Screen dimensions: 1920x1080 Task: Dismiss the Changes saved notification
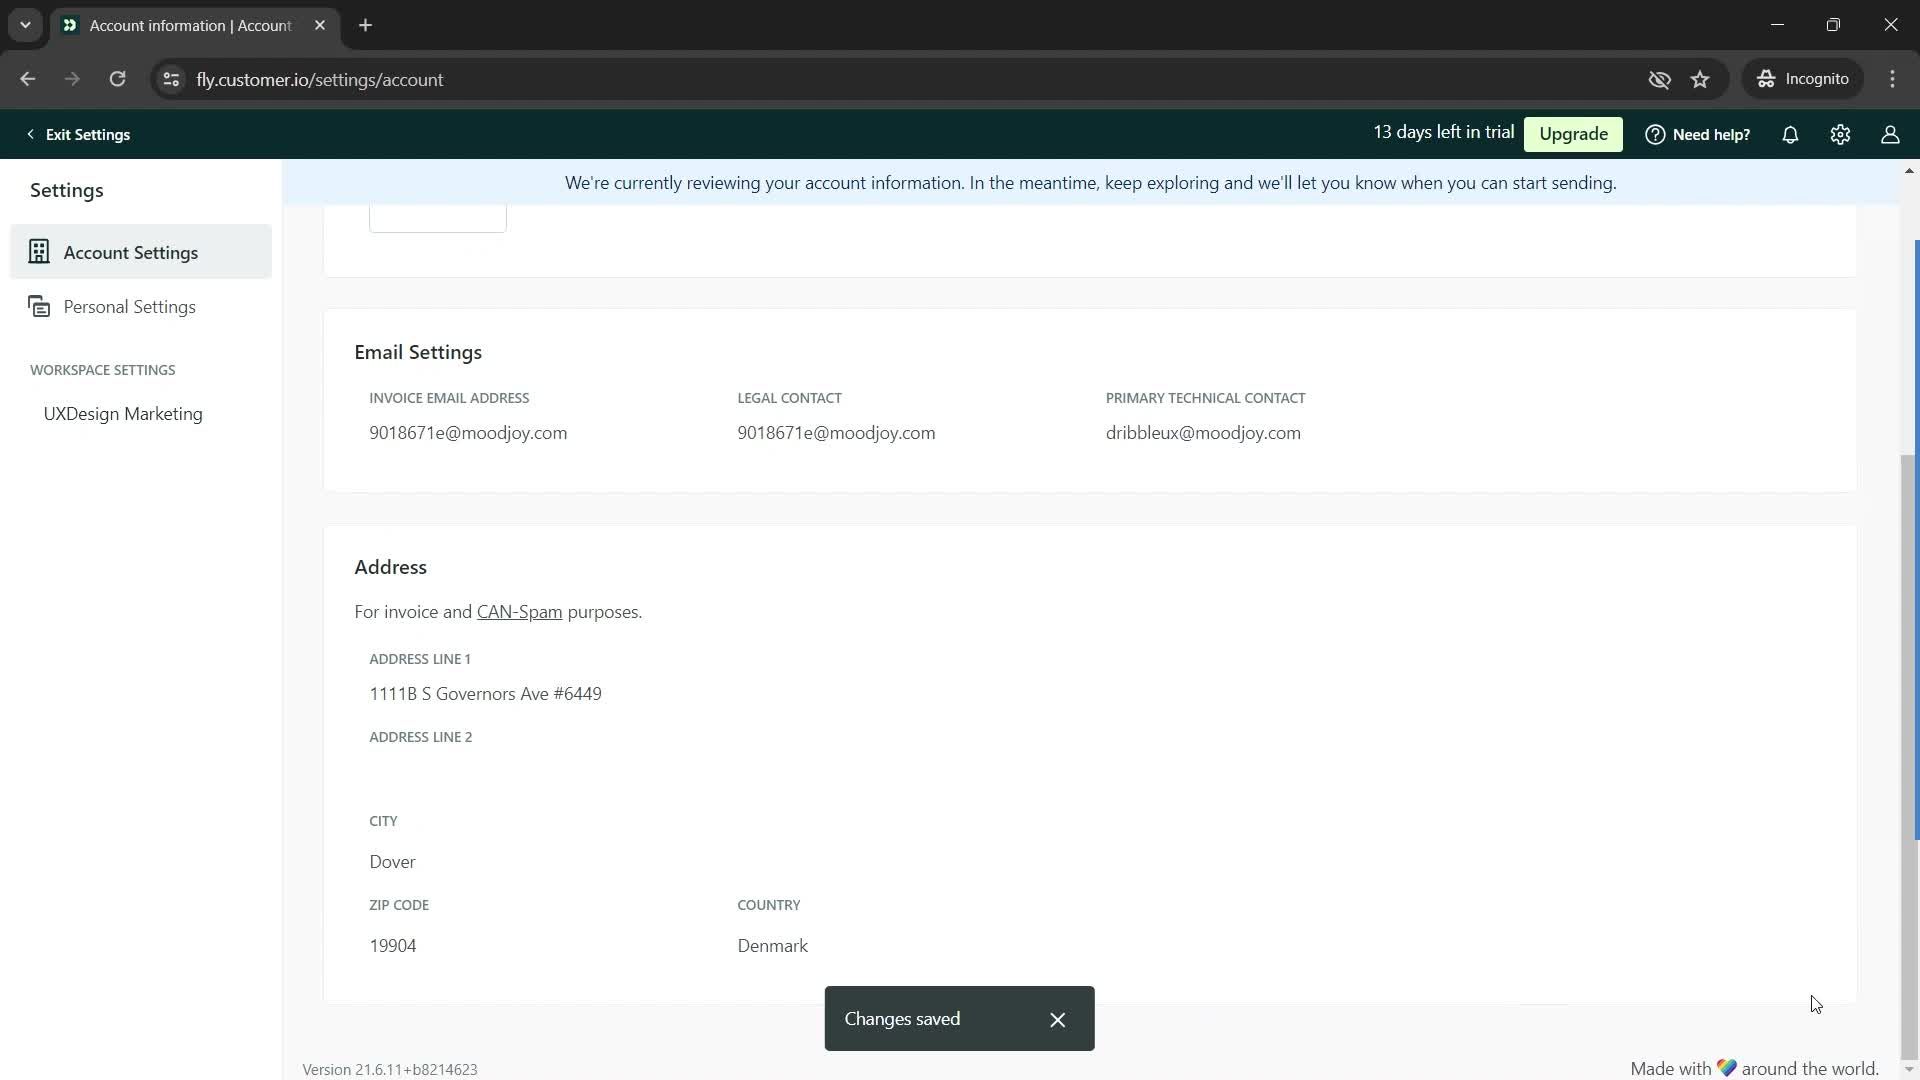point(1058,1018)
